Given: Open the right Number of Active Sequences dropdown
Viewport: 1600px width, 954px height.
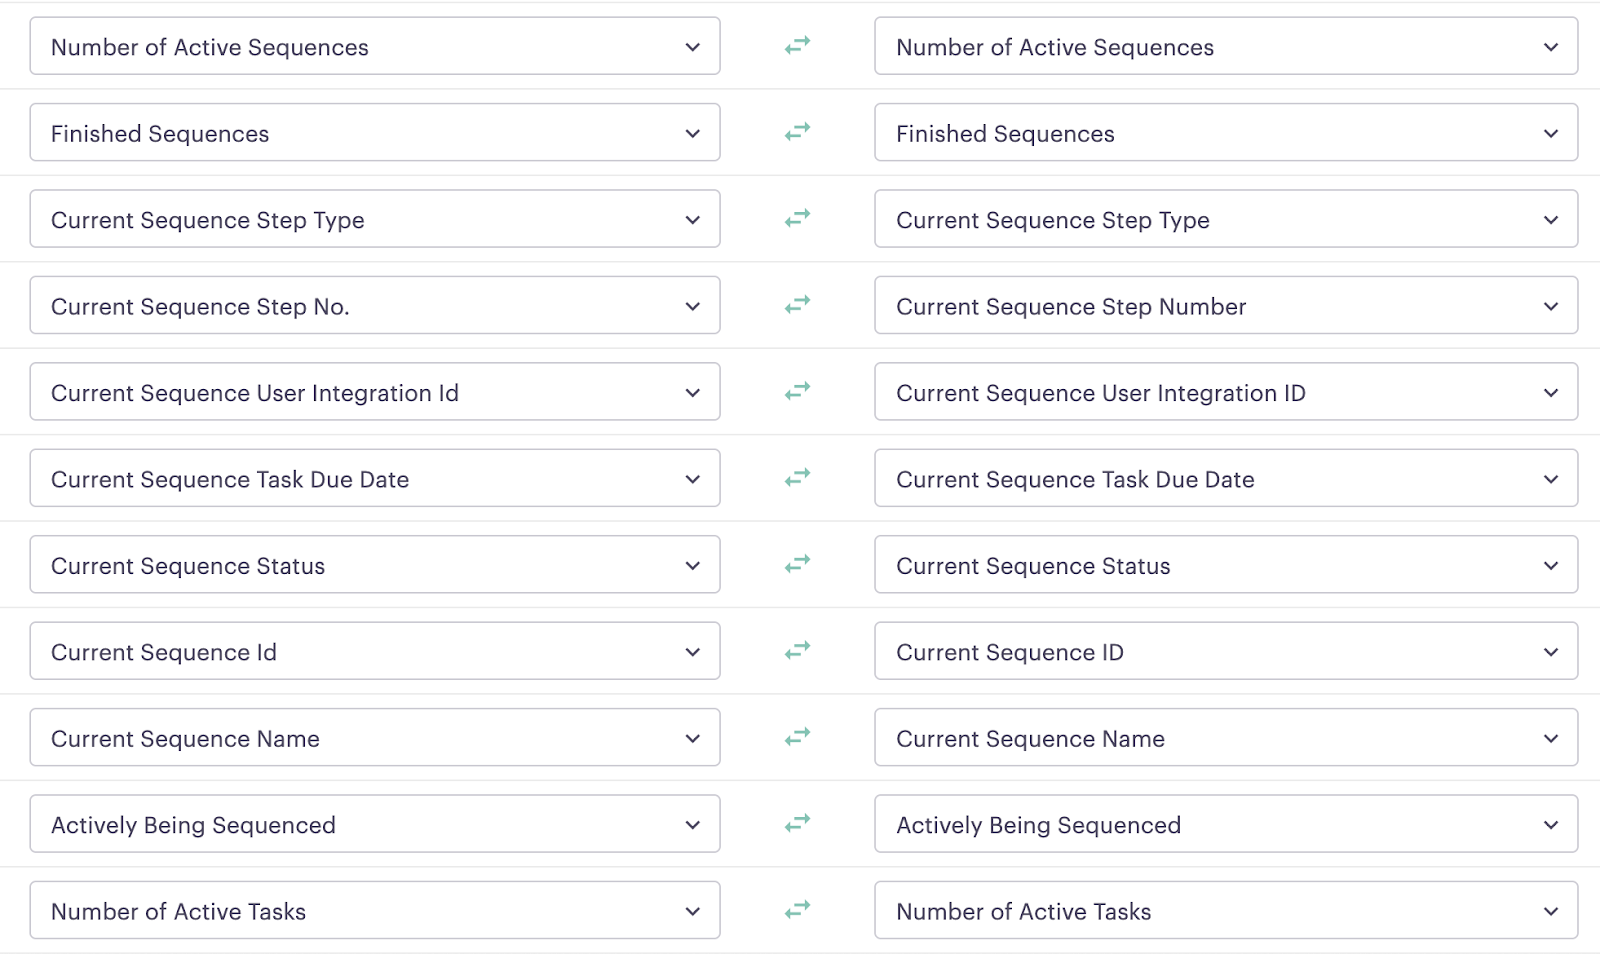Looking at the screenshot, I should coord(1551,46).
